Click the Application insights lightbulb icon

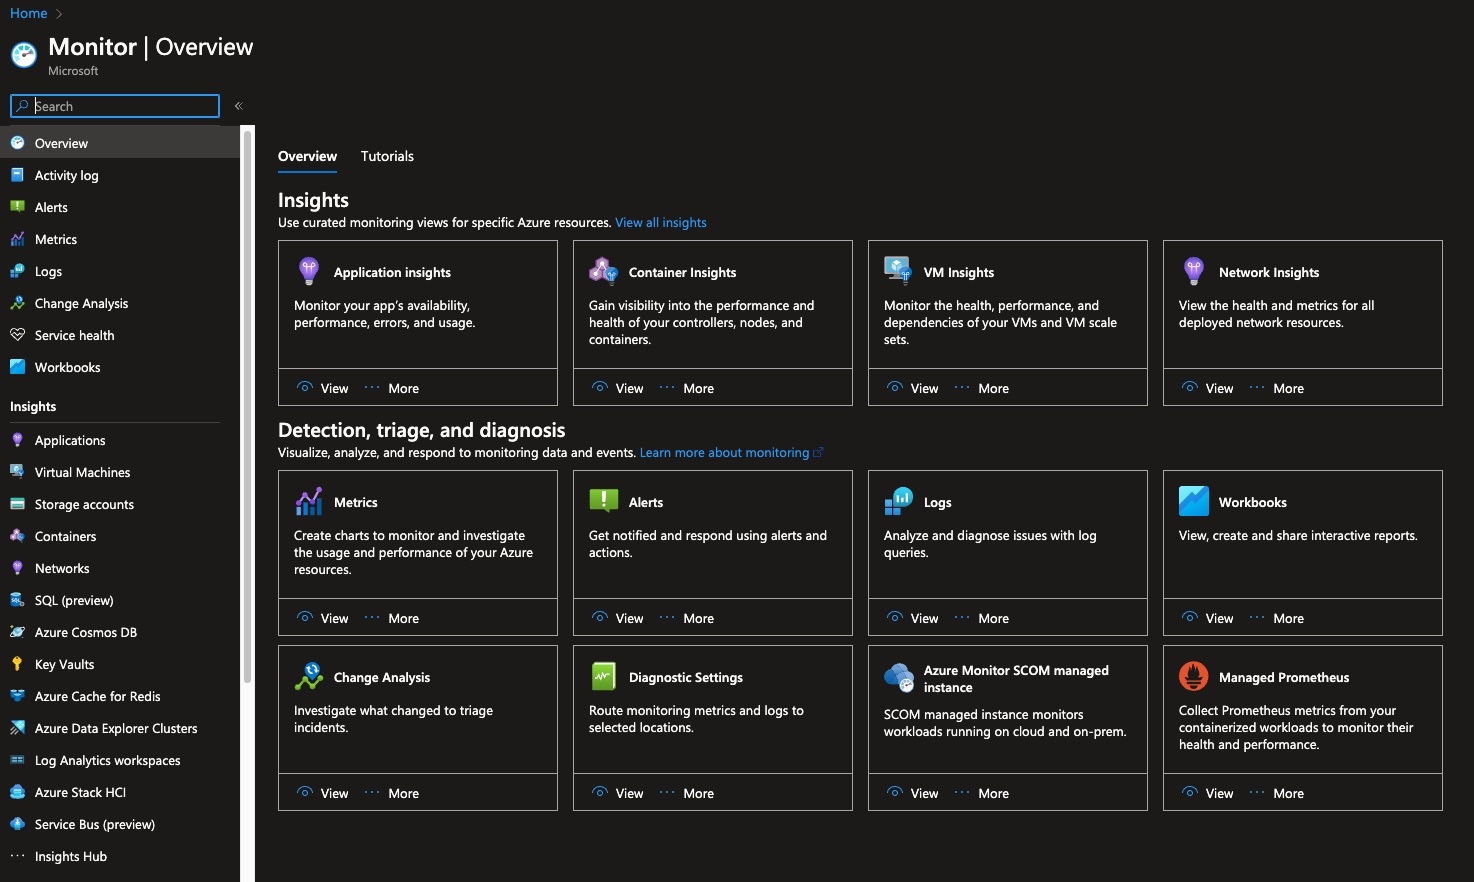tap(309, 271)
